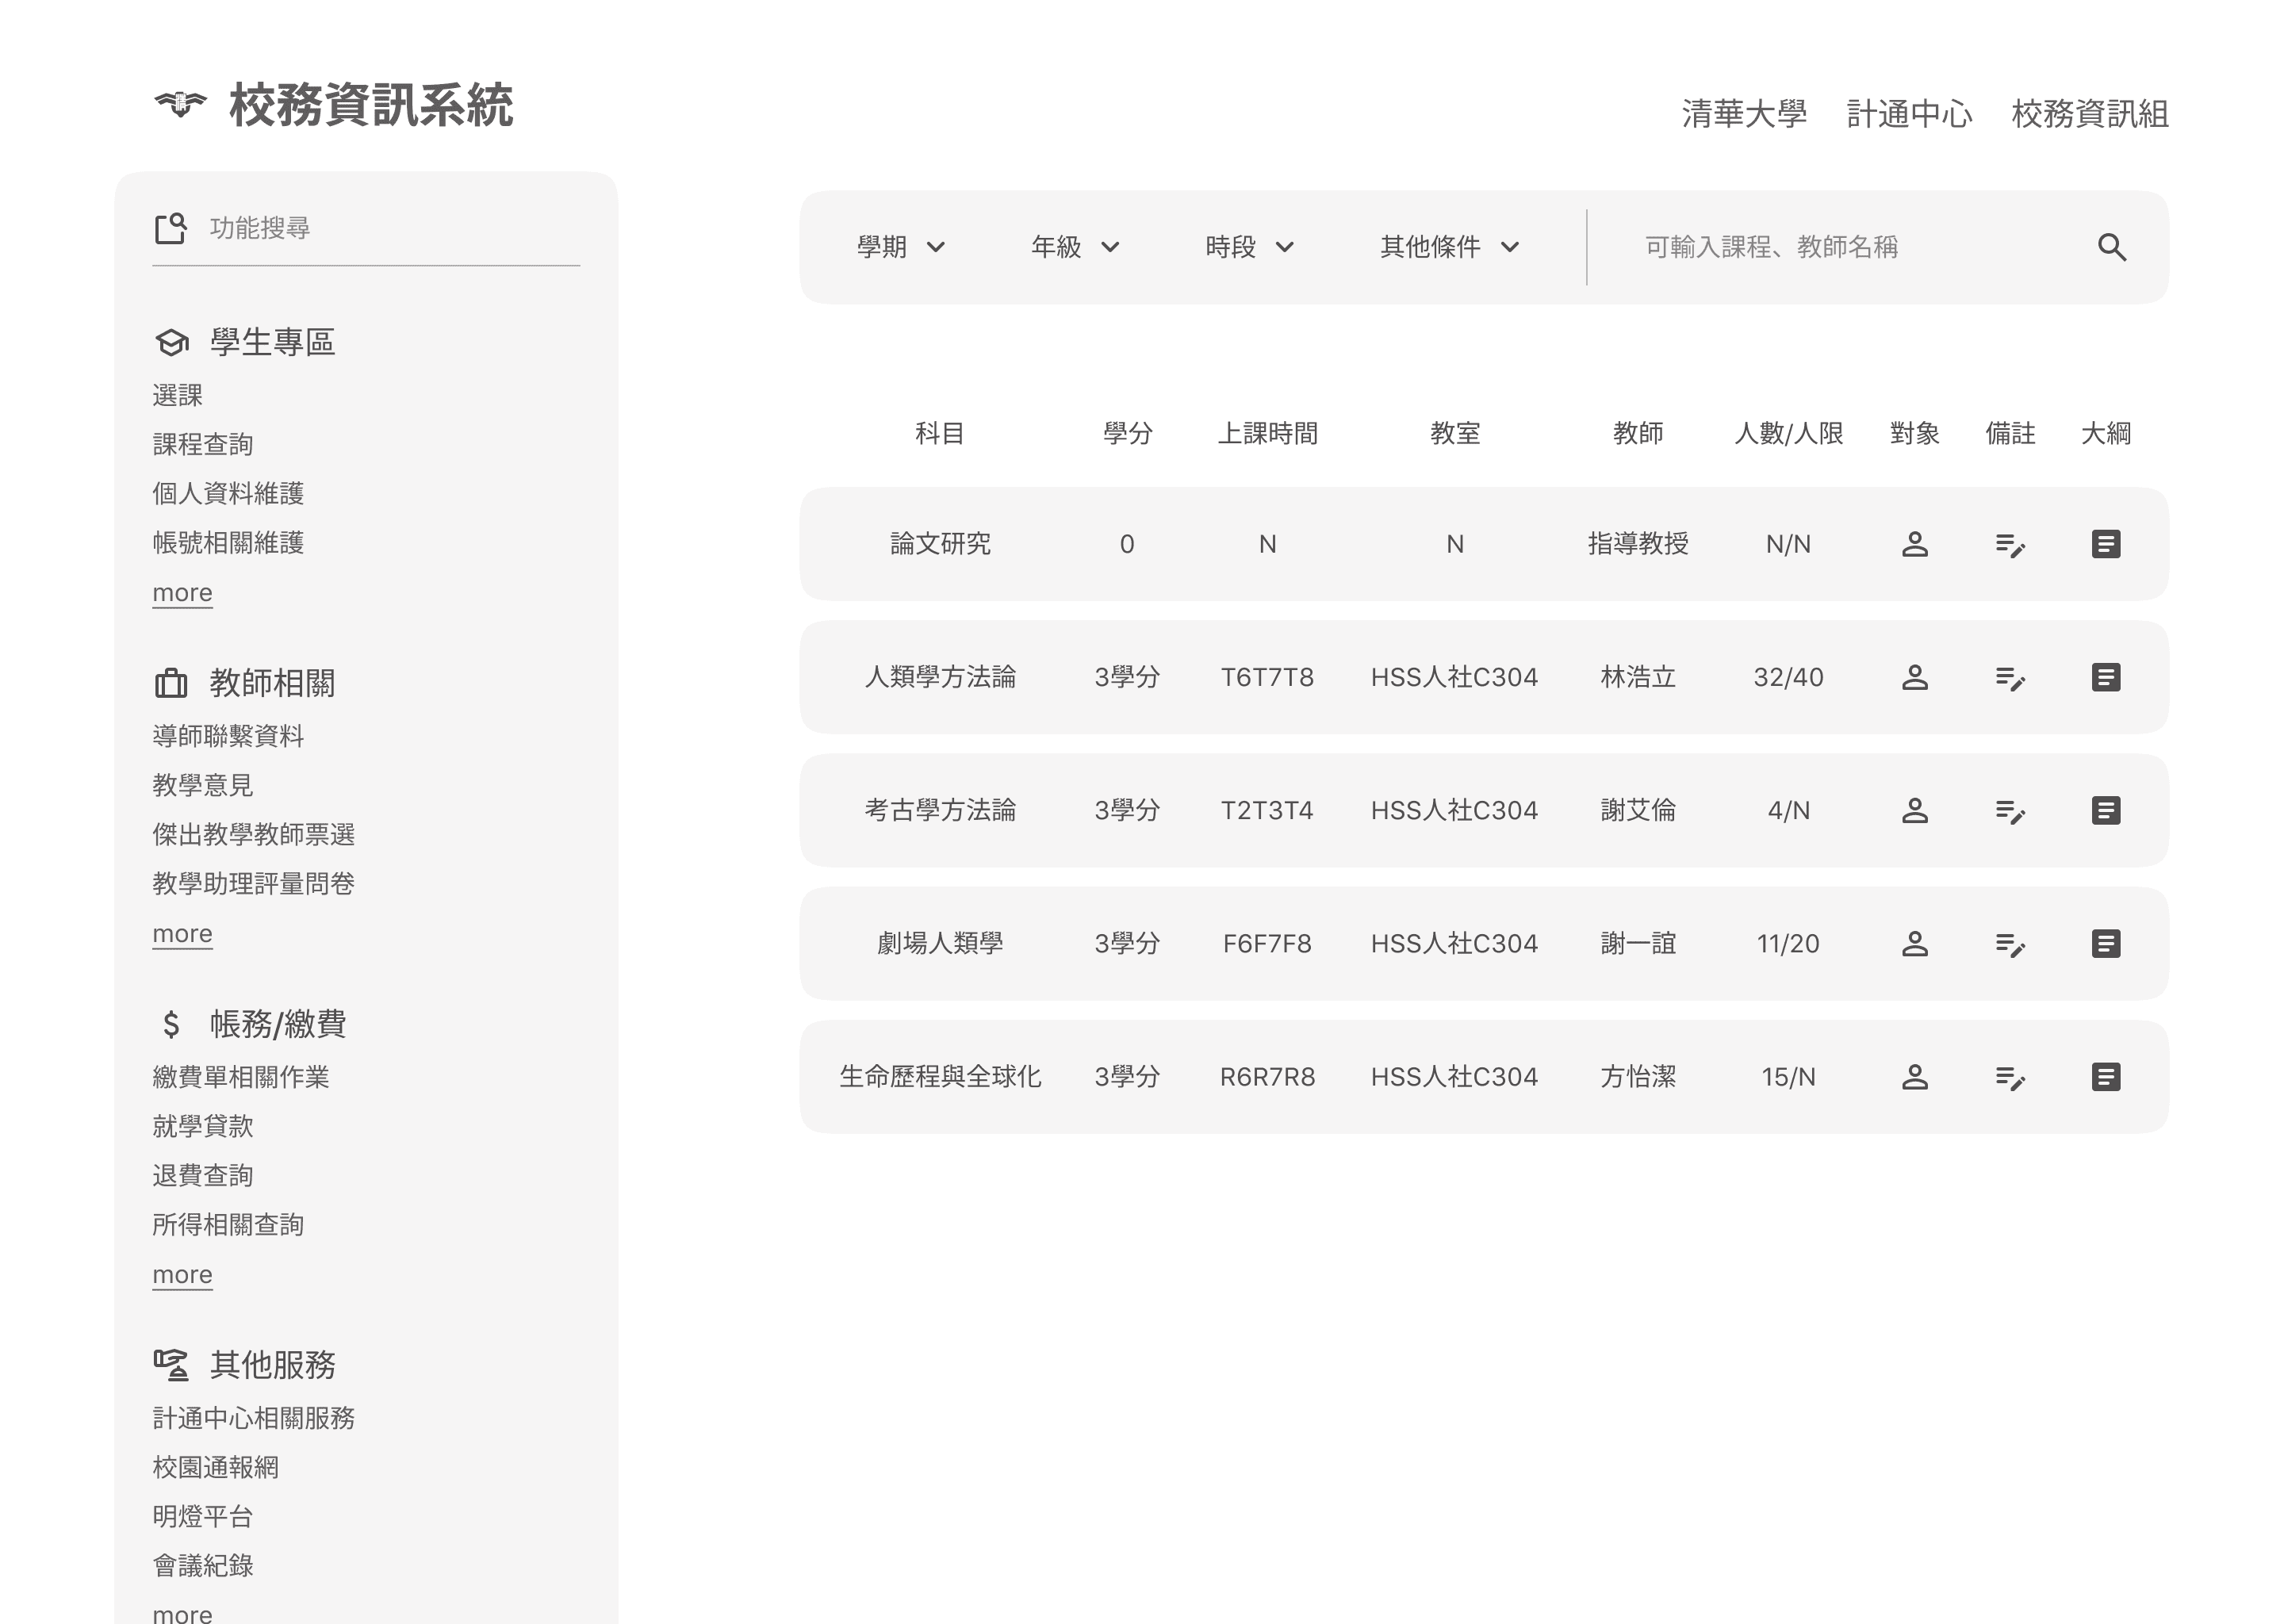Viewport: 2284px width, 1624px height.
Task: Click remarks icon for 人類學方法論 row
Action: 2009,678
